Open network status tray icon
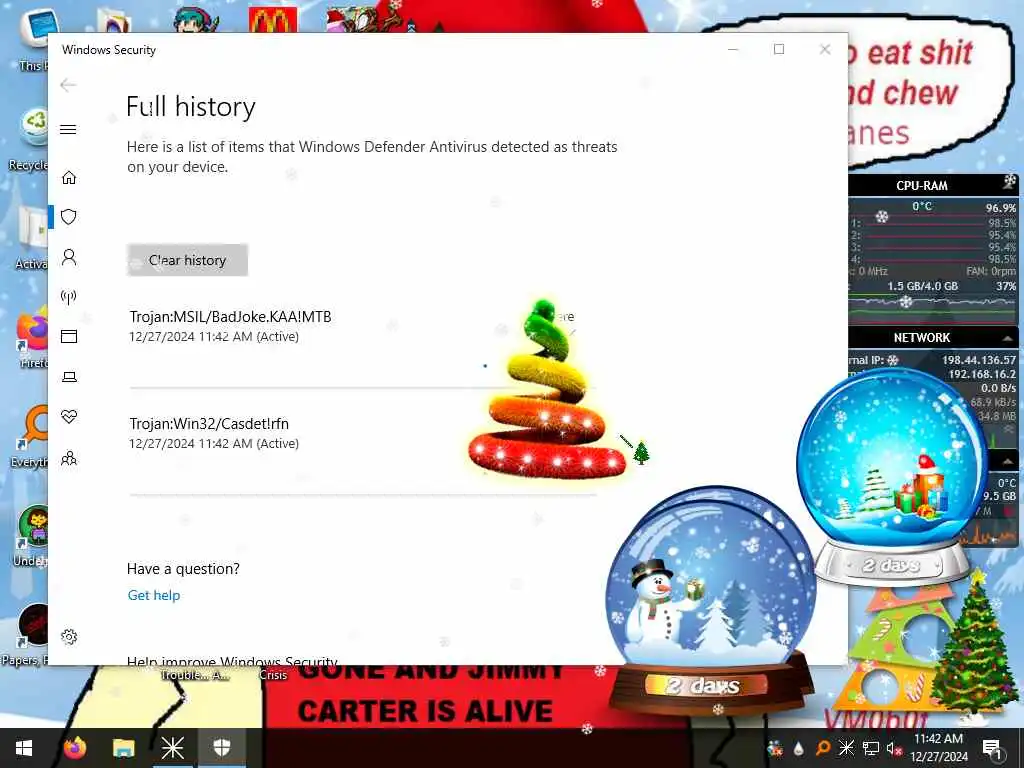The width and height of the screenshot is (1024, 768). pos(871,748)
